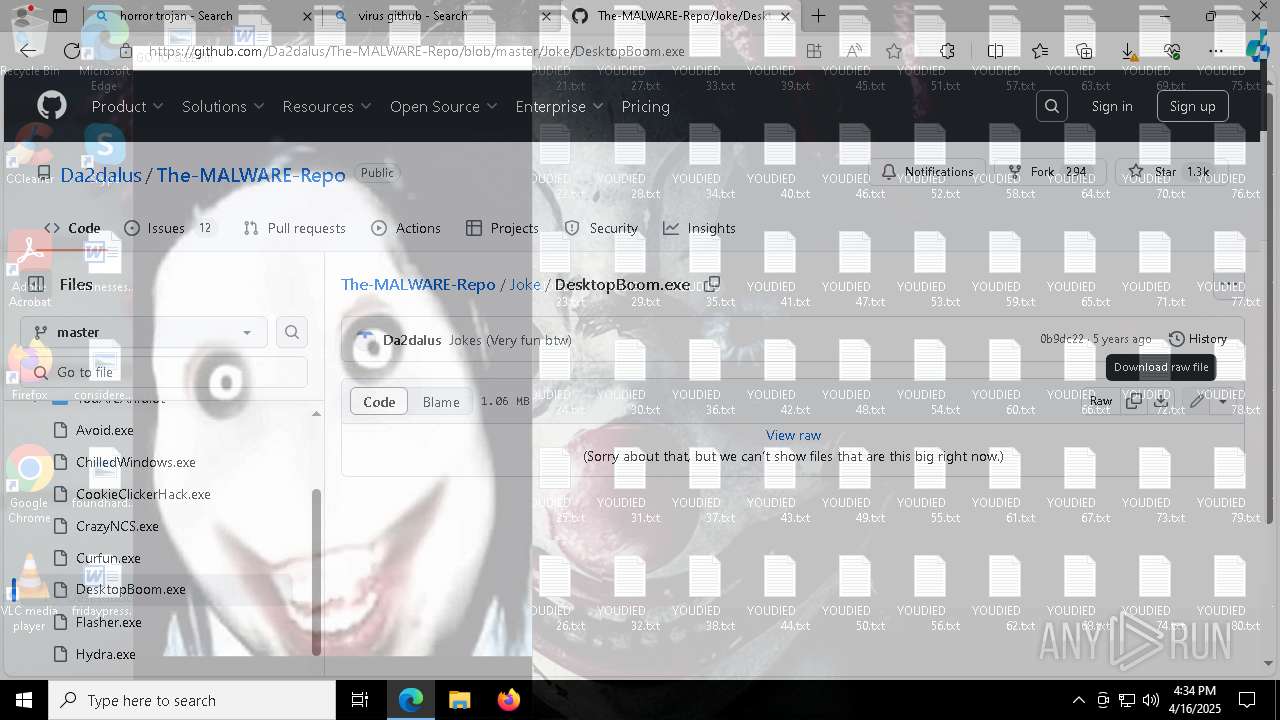Click the Notifications bell button
This screenshot has width=1280, height=720.
[x=928, y=172]
